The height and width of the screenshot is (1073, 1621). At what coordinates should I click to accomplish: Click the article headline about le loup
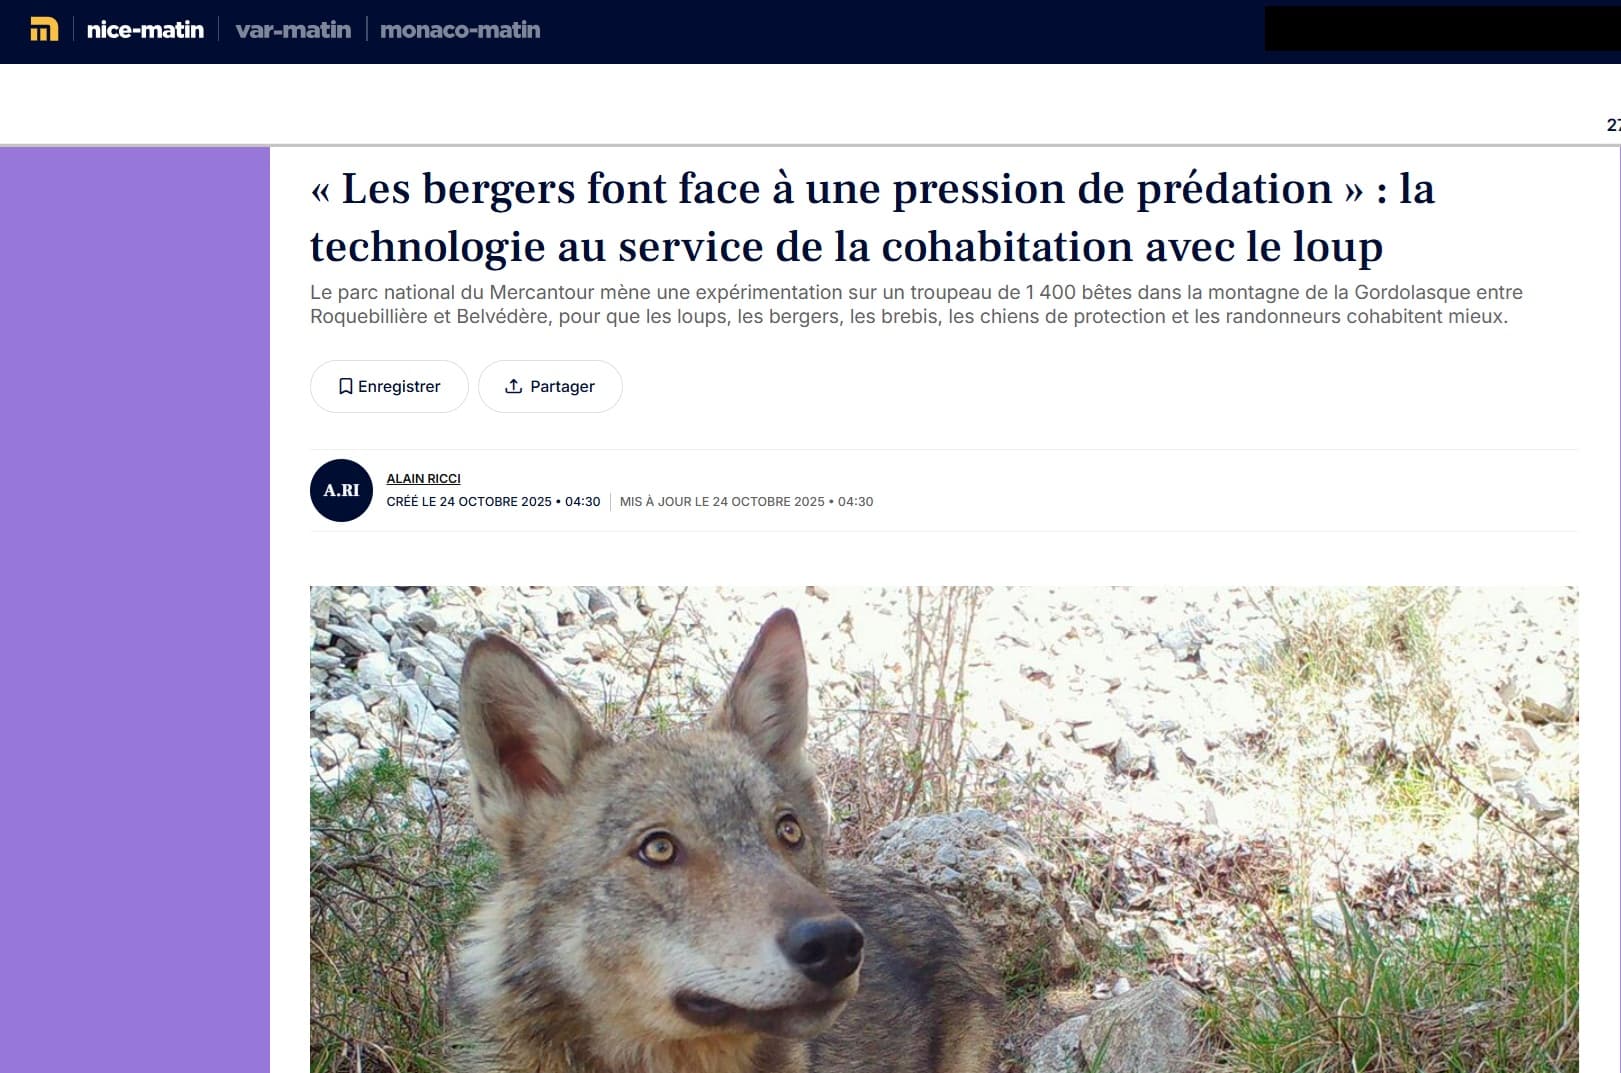tap(872, 217)
